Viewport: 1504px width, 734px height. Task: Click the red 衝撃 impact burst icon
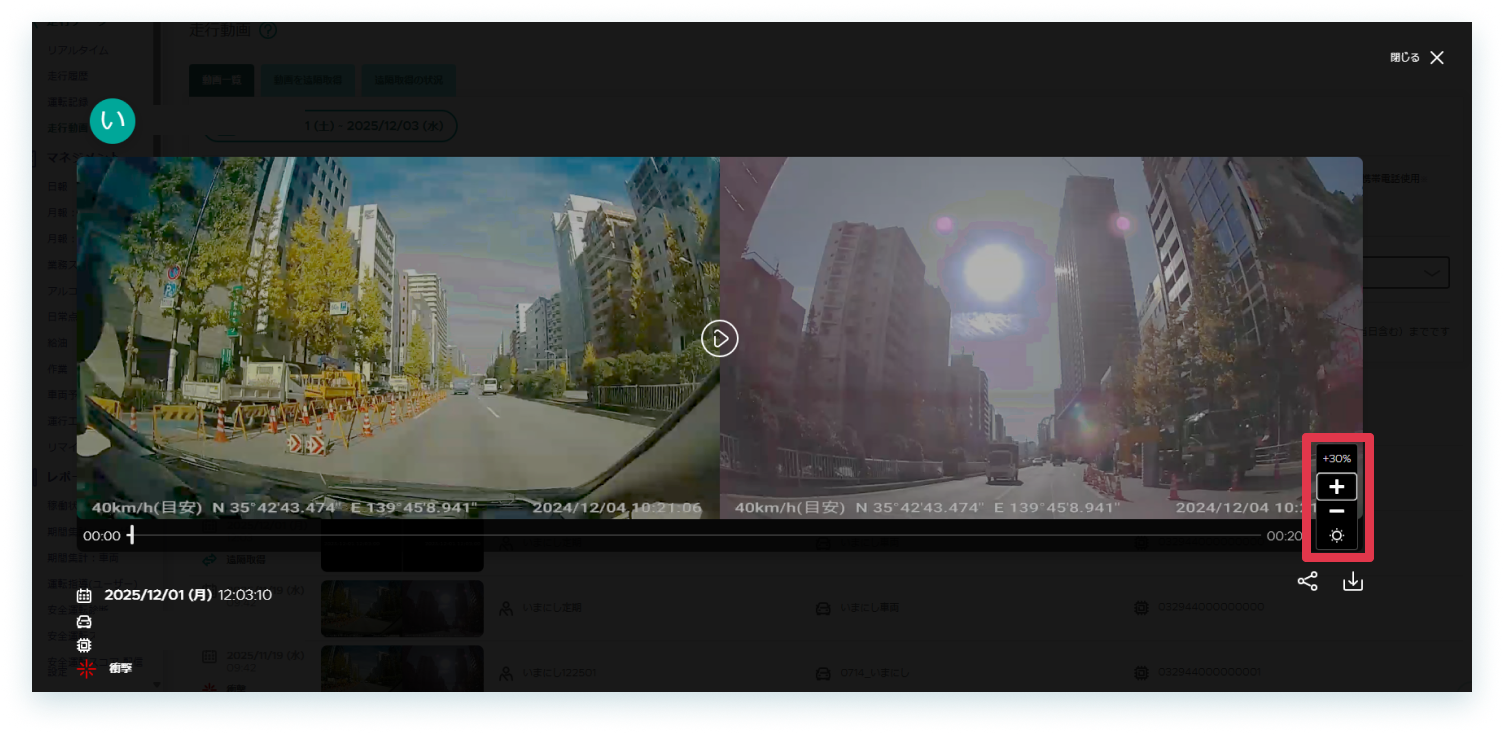[x=86, y=669]
